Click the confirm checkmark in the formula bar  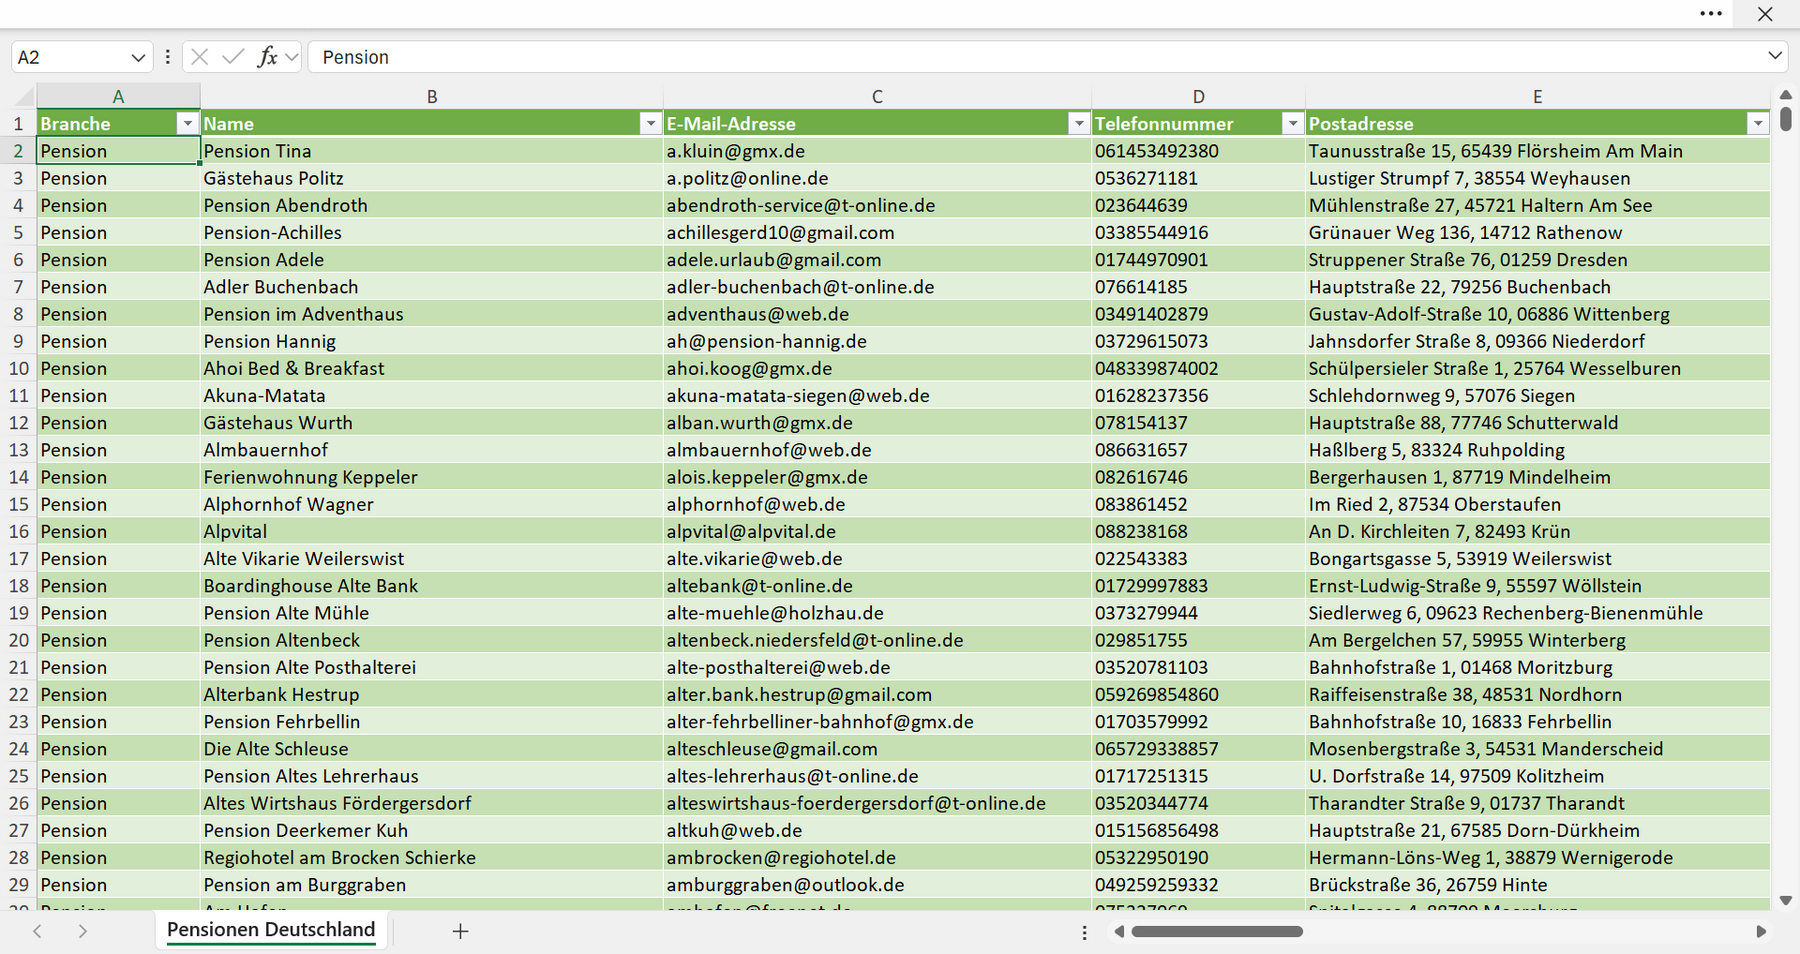coord(233,57)
